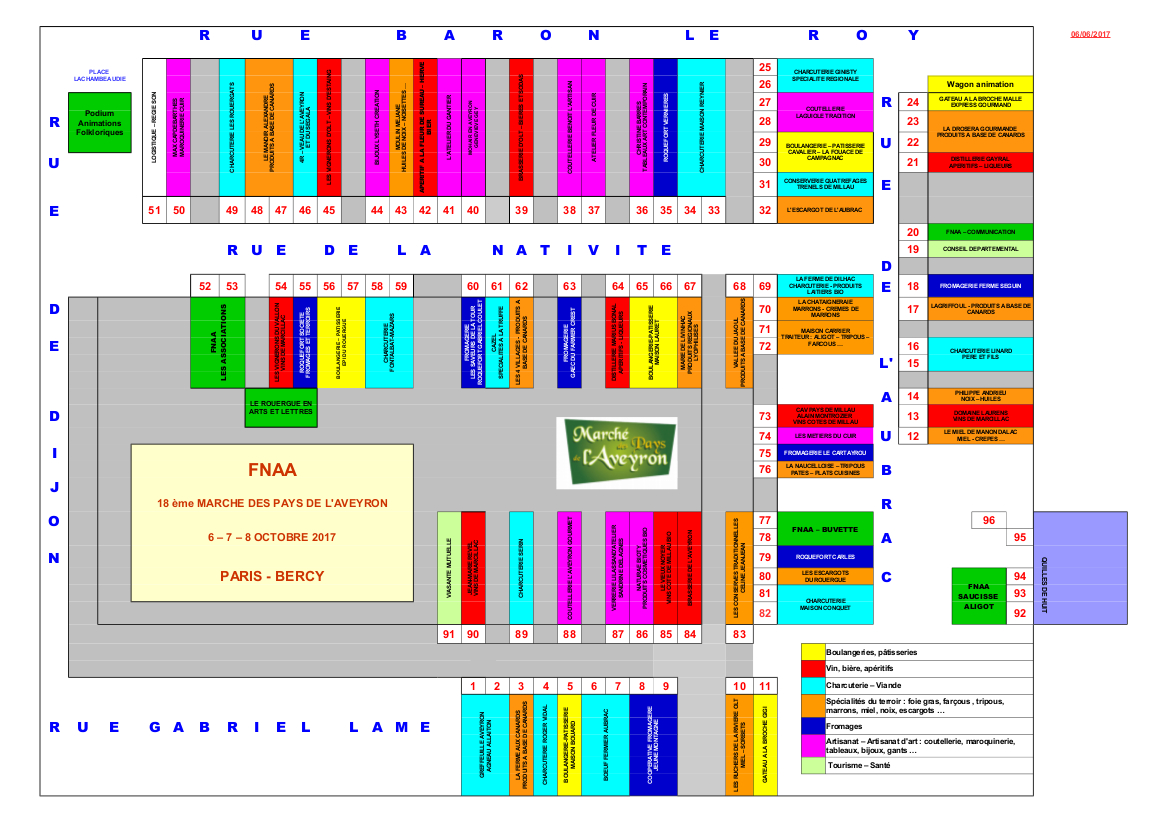Viewport: 1169px width, 826px height.
Task: Click stall number 51
Action: (x=154, y=210)
